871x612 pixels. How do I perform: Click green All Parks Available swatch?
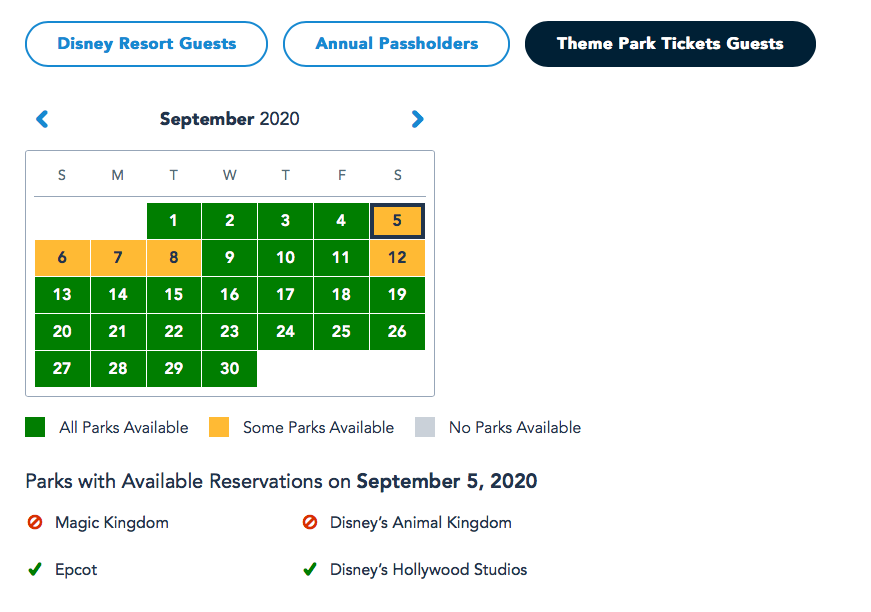pos(35,427)
